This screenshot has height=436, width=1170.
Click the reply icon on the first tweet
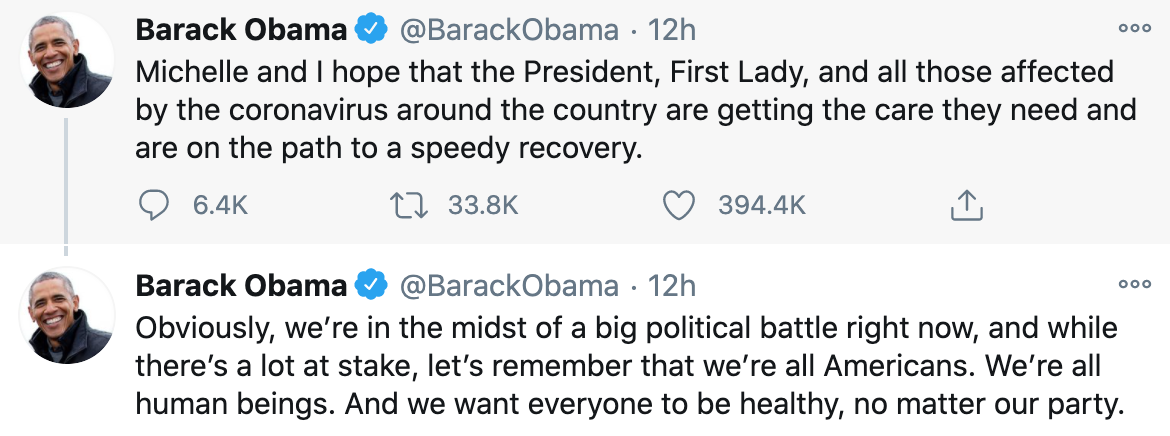point(153,205)
